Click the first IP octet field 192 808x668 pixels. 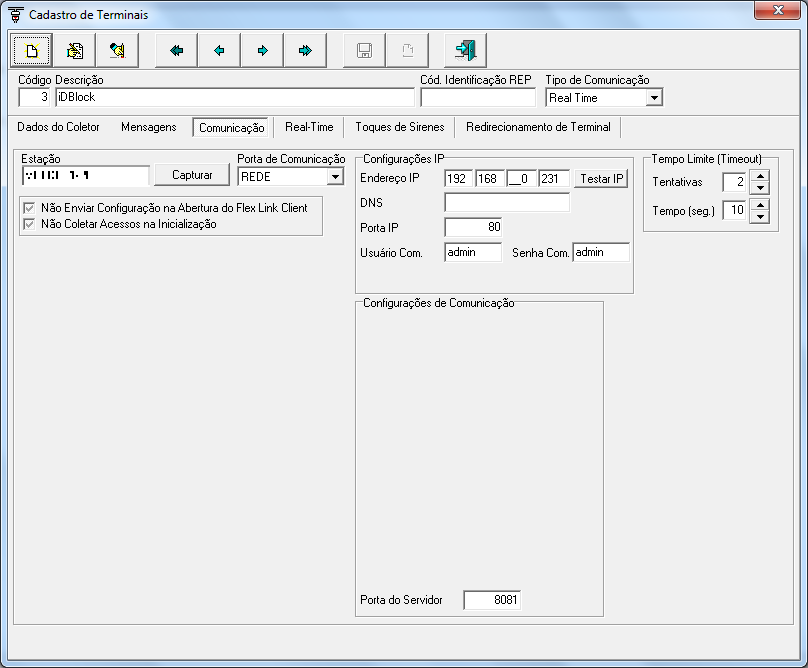tap(458, 179)
